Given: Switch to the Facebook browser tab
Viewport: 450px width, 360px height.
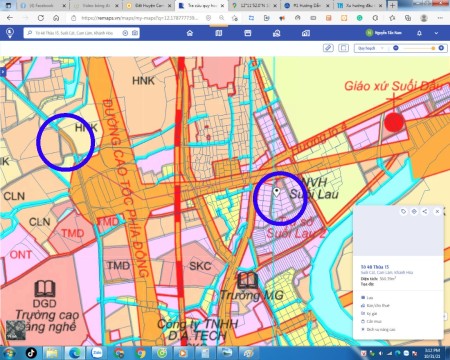Looking at the screenshot, I should coord(41,6).
